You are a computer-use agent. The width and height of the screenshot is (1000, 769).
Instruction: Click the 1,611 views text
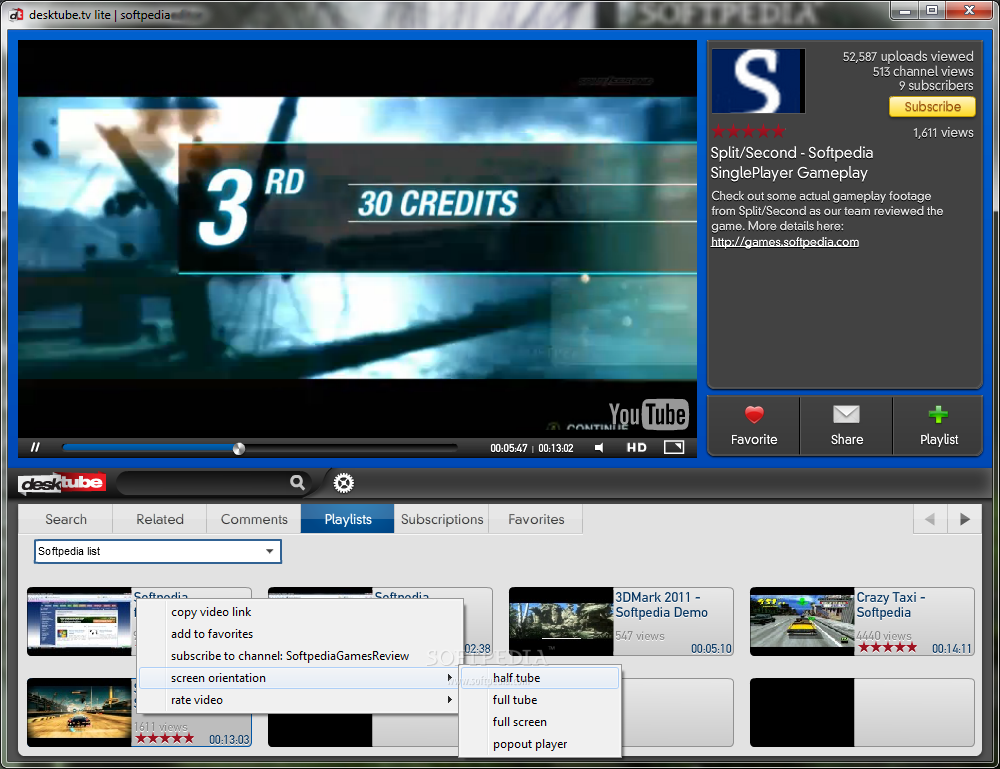click(x=943, y=133)
